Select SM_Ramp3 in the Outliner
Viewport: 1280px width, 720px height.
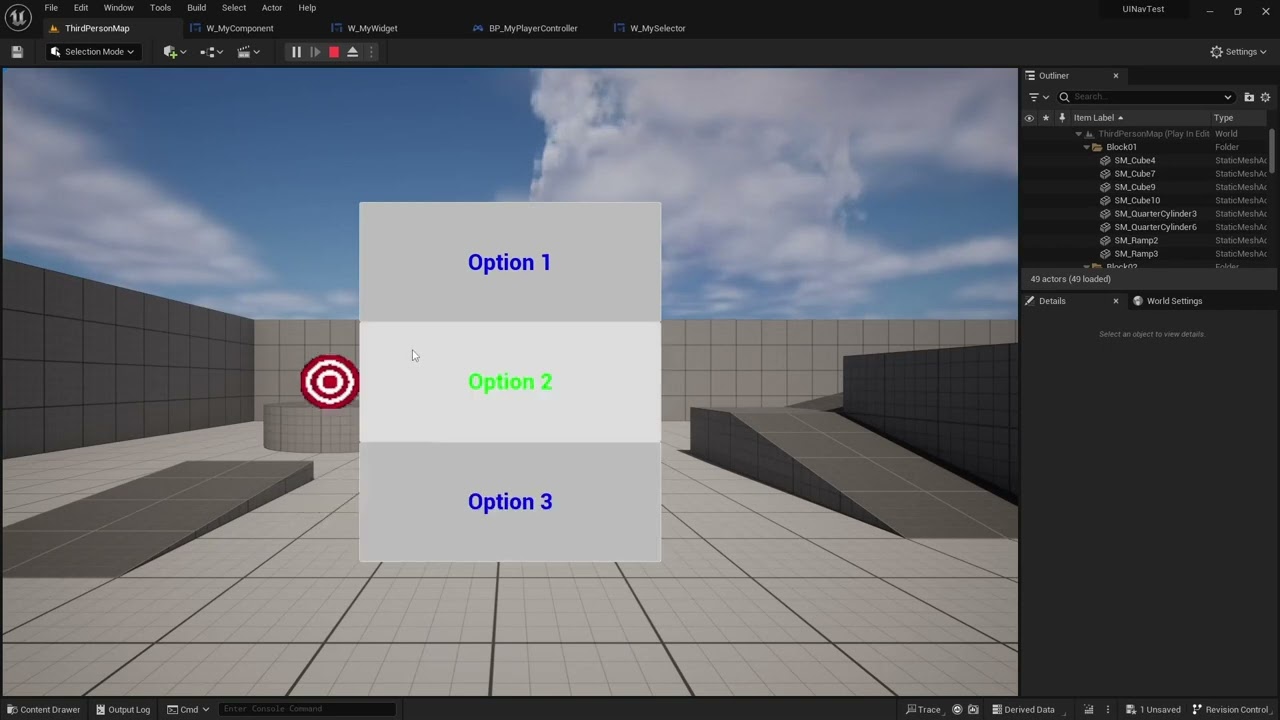point(1136,254)
